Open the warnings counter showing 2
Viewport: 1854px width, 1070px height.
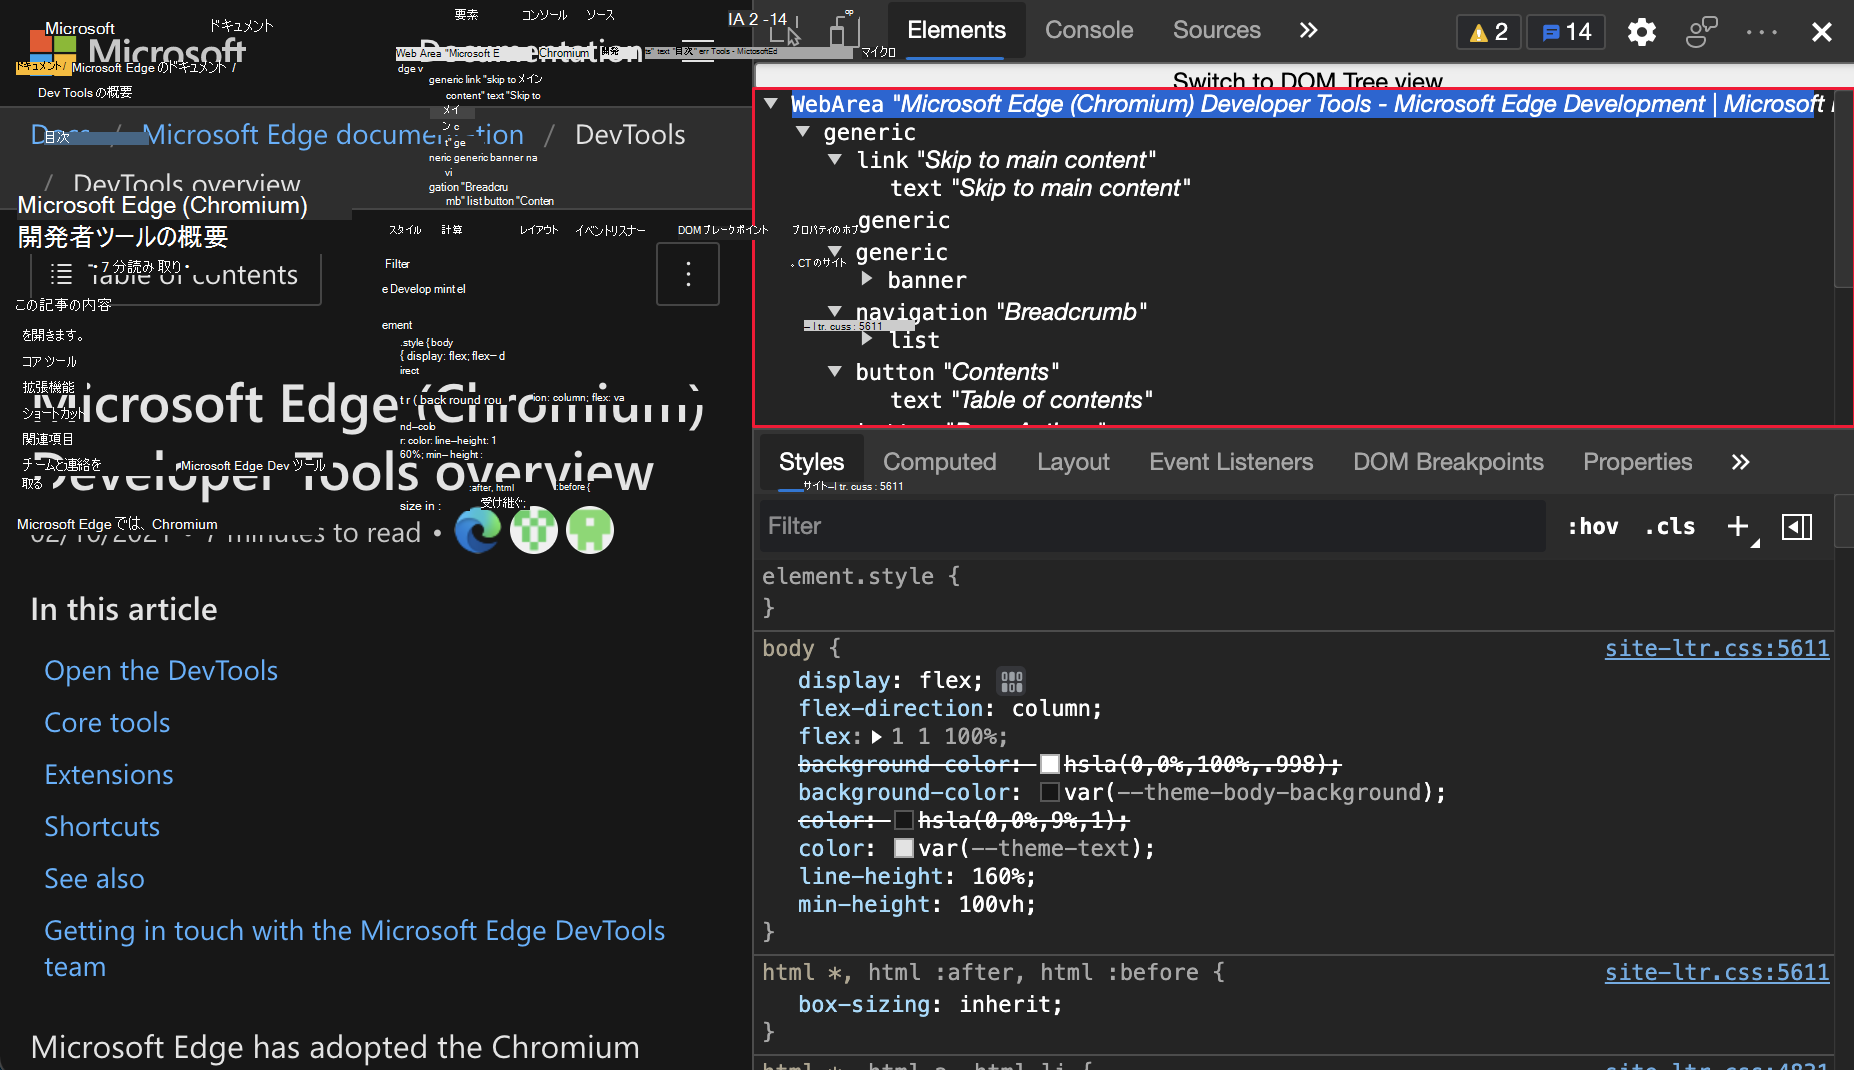point(1489,32)
